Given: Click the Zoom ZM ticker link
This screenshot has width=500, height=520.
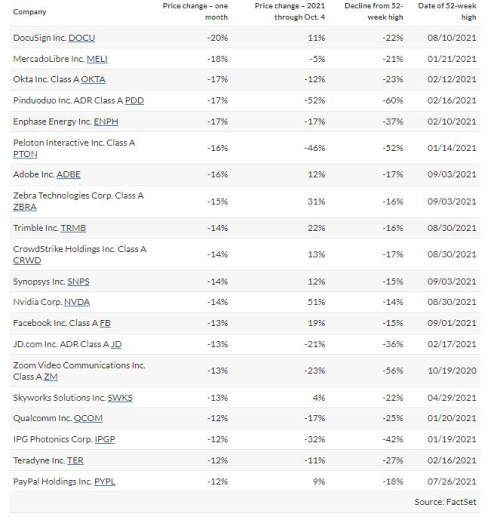Looking at the screenshot, I should [x=51, y=377].
